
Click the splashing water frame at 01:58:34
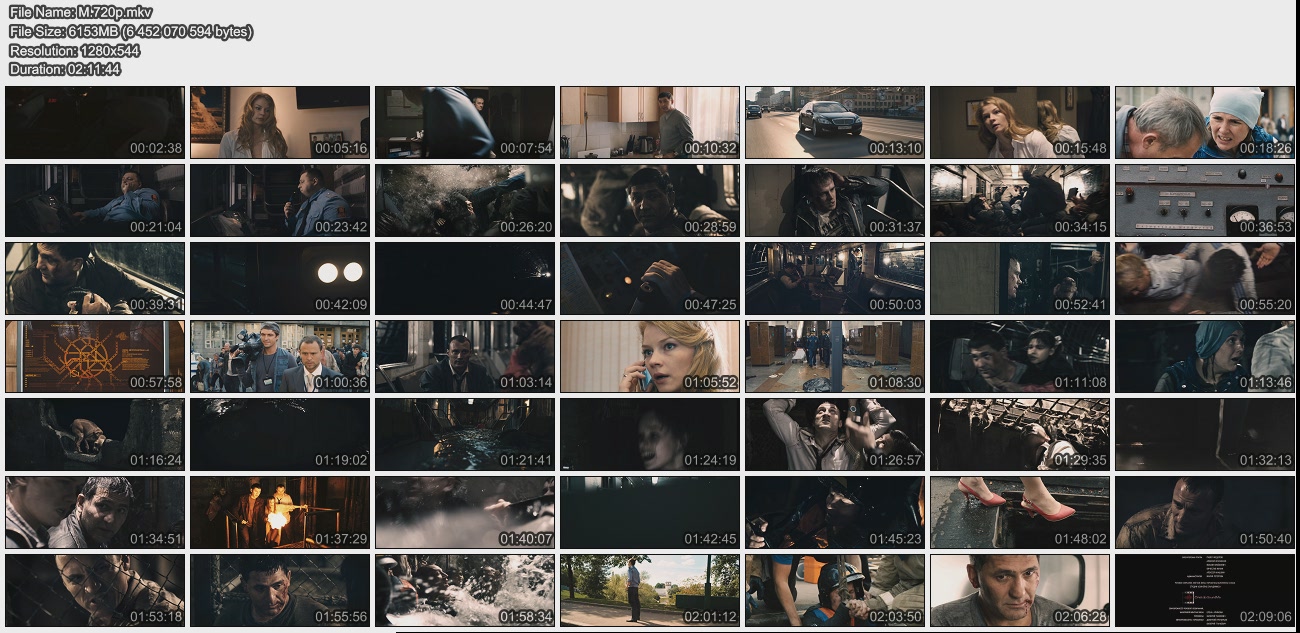464,590
